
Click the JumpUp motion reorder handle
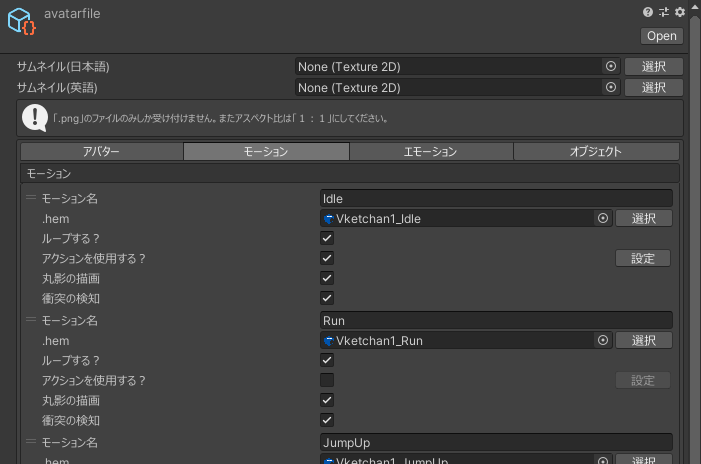pos(31,441)
